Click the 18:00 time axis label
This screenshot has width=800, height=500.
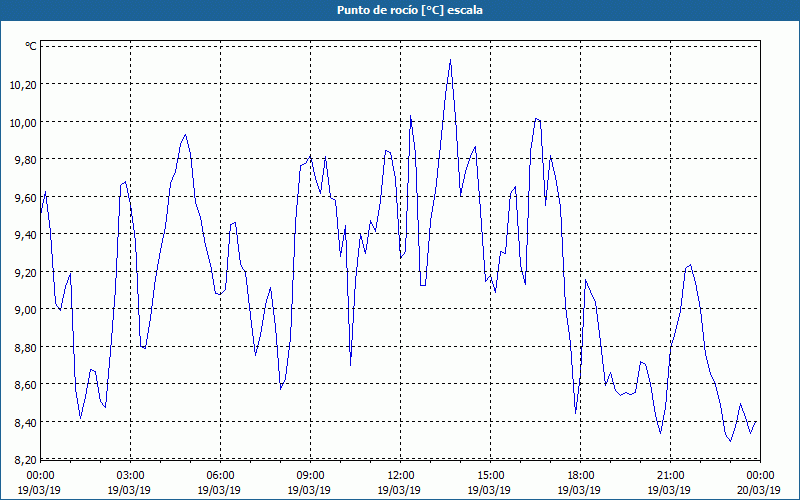[580, 476]
